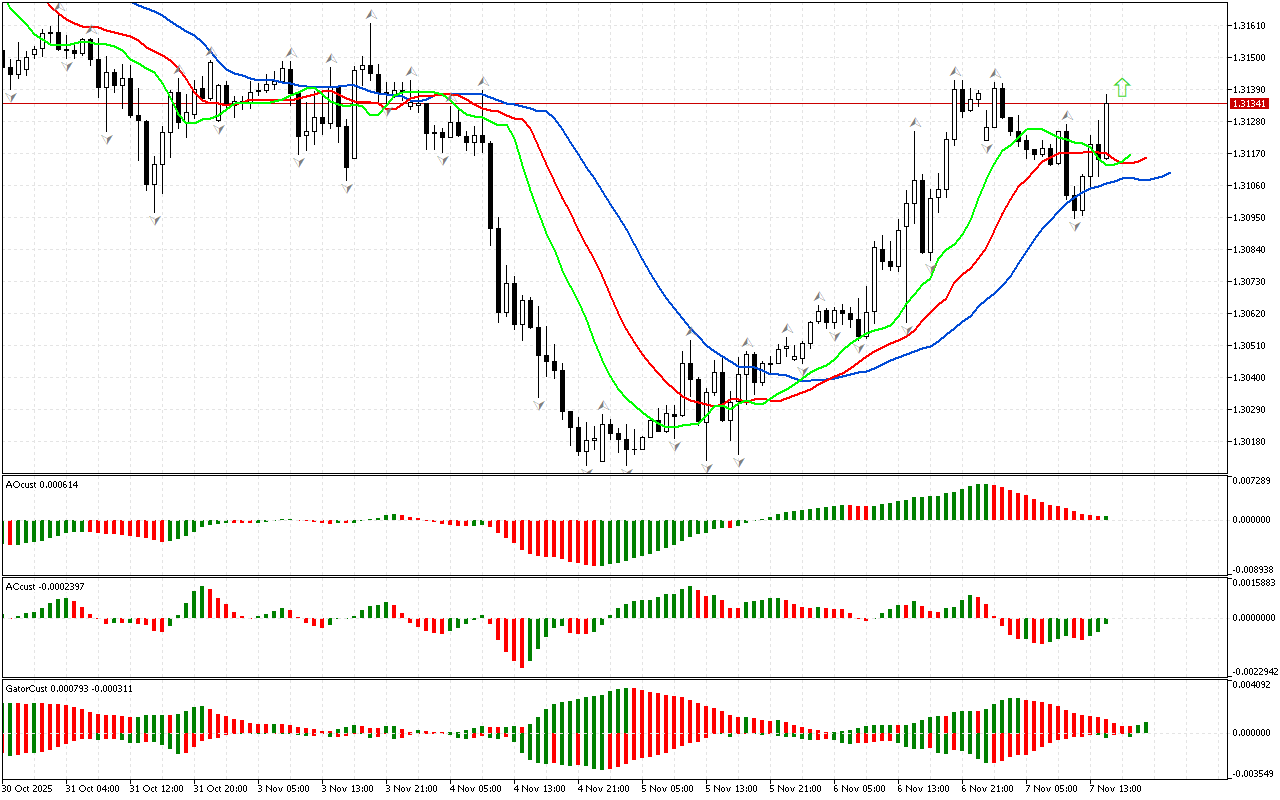
Task: Click the GatorCust indicator label
Action: 69,689
